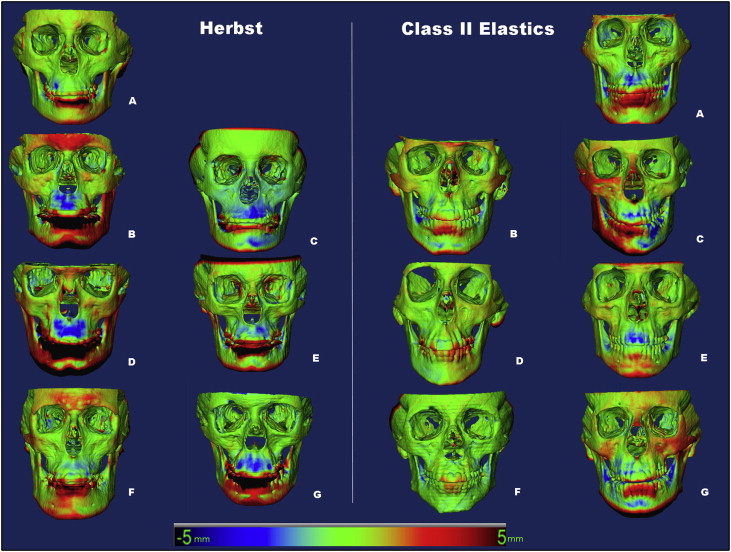Click the Herbst skull model labeled F
The height and width of the screenshot is (552, 731).
click(68, 440)
